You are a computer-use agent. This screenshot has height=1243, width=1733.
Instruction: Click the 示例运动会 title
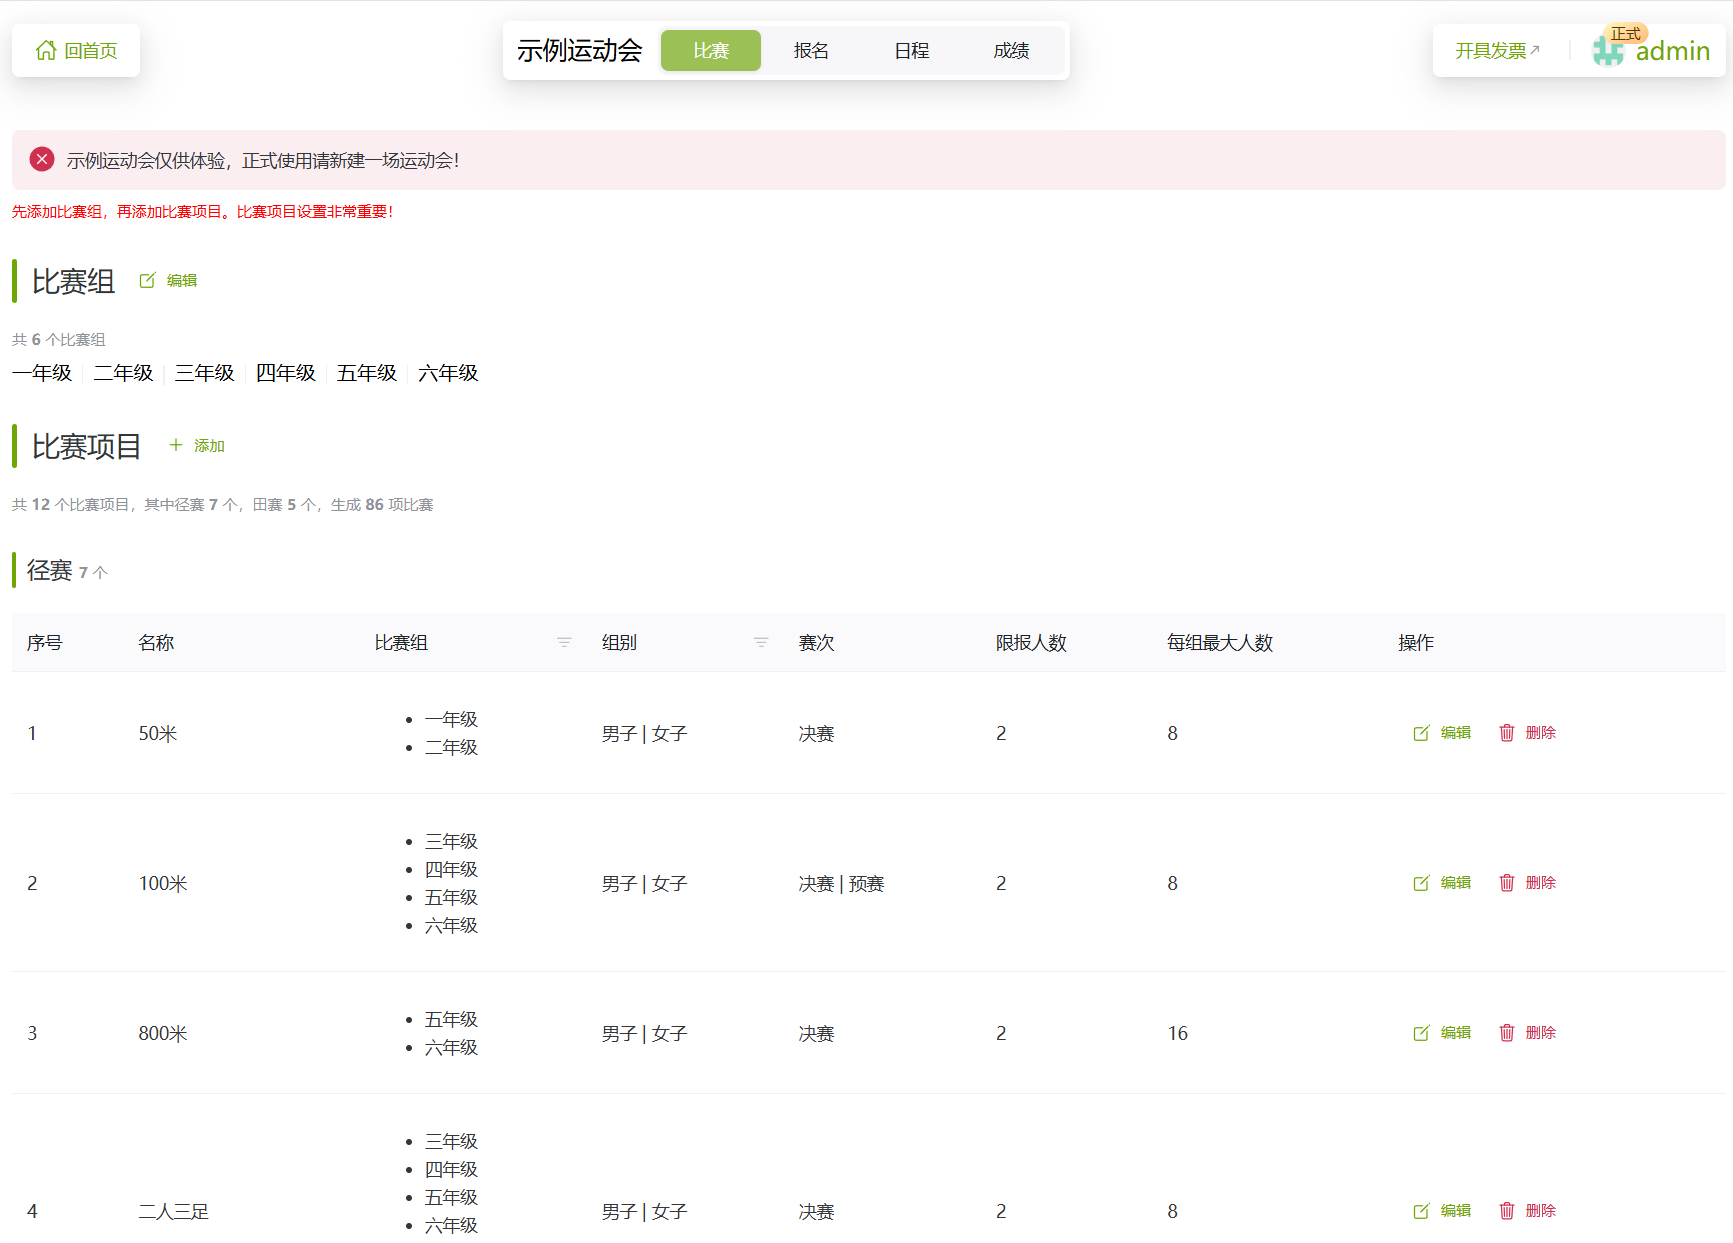coord(579,50)
